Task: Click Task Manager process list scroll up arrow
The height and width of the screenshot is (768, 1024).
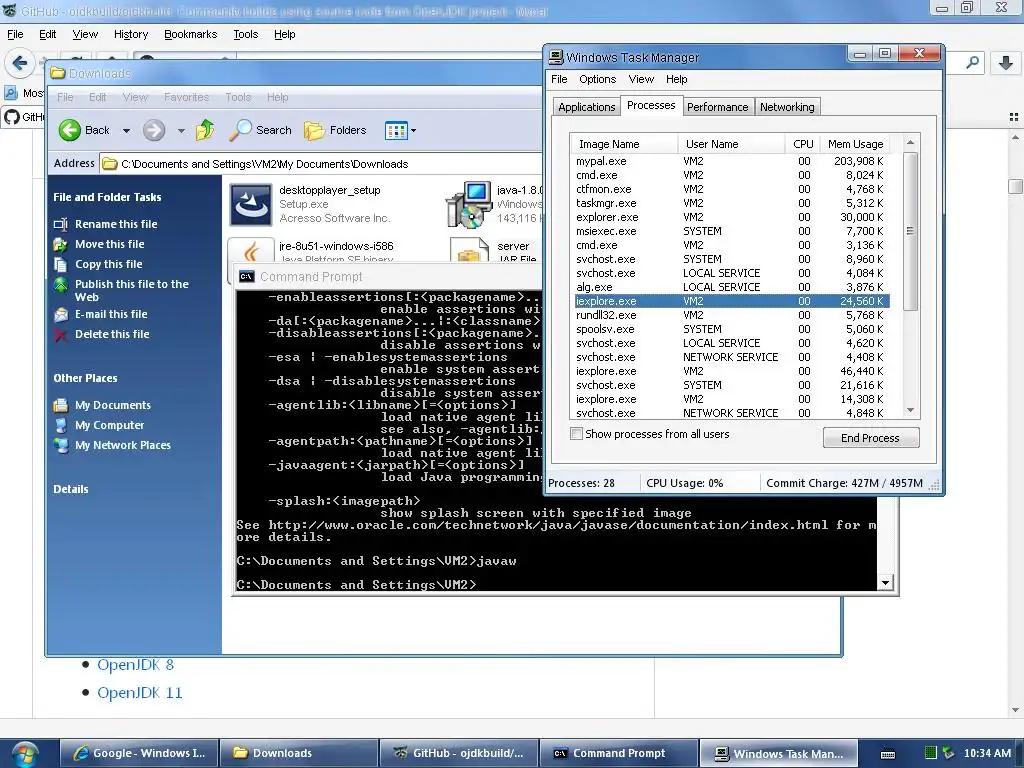Action: [x=910, y=142]
